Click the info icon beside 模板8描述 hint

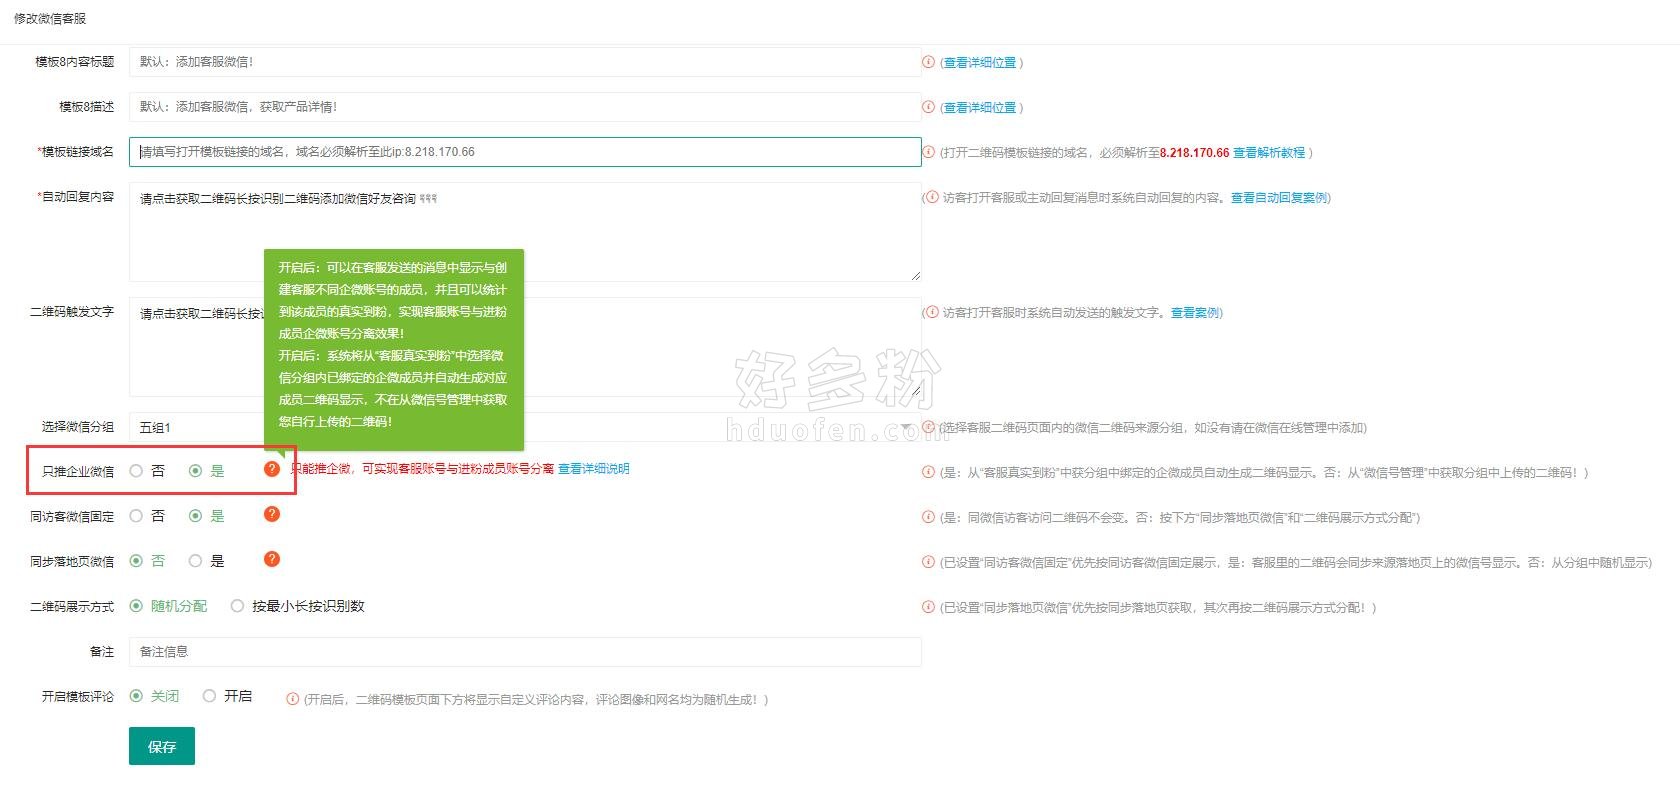(x=928, y=107)
